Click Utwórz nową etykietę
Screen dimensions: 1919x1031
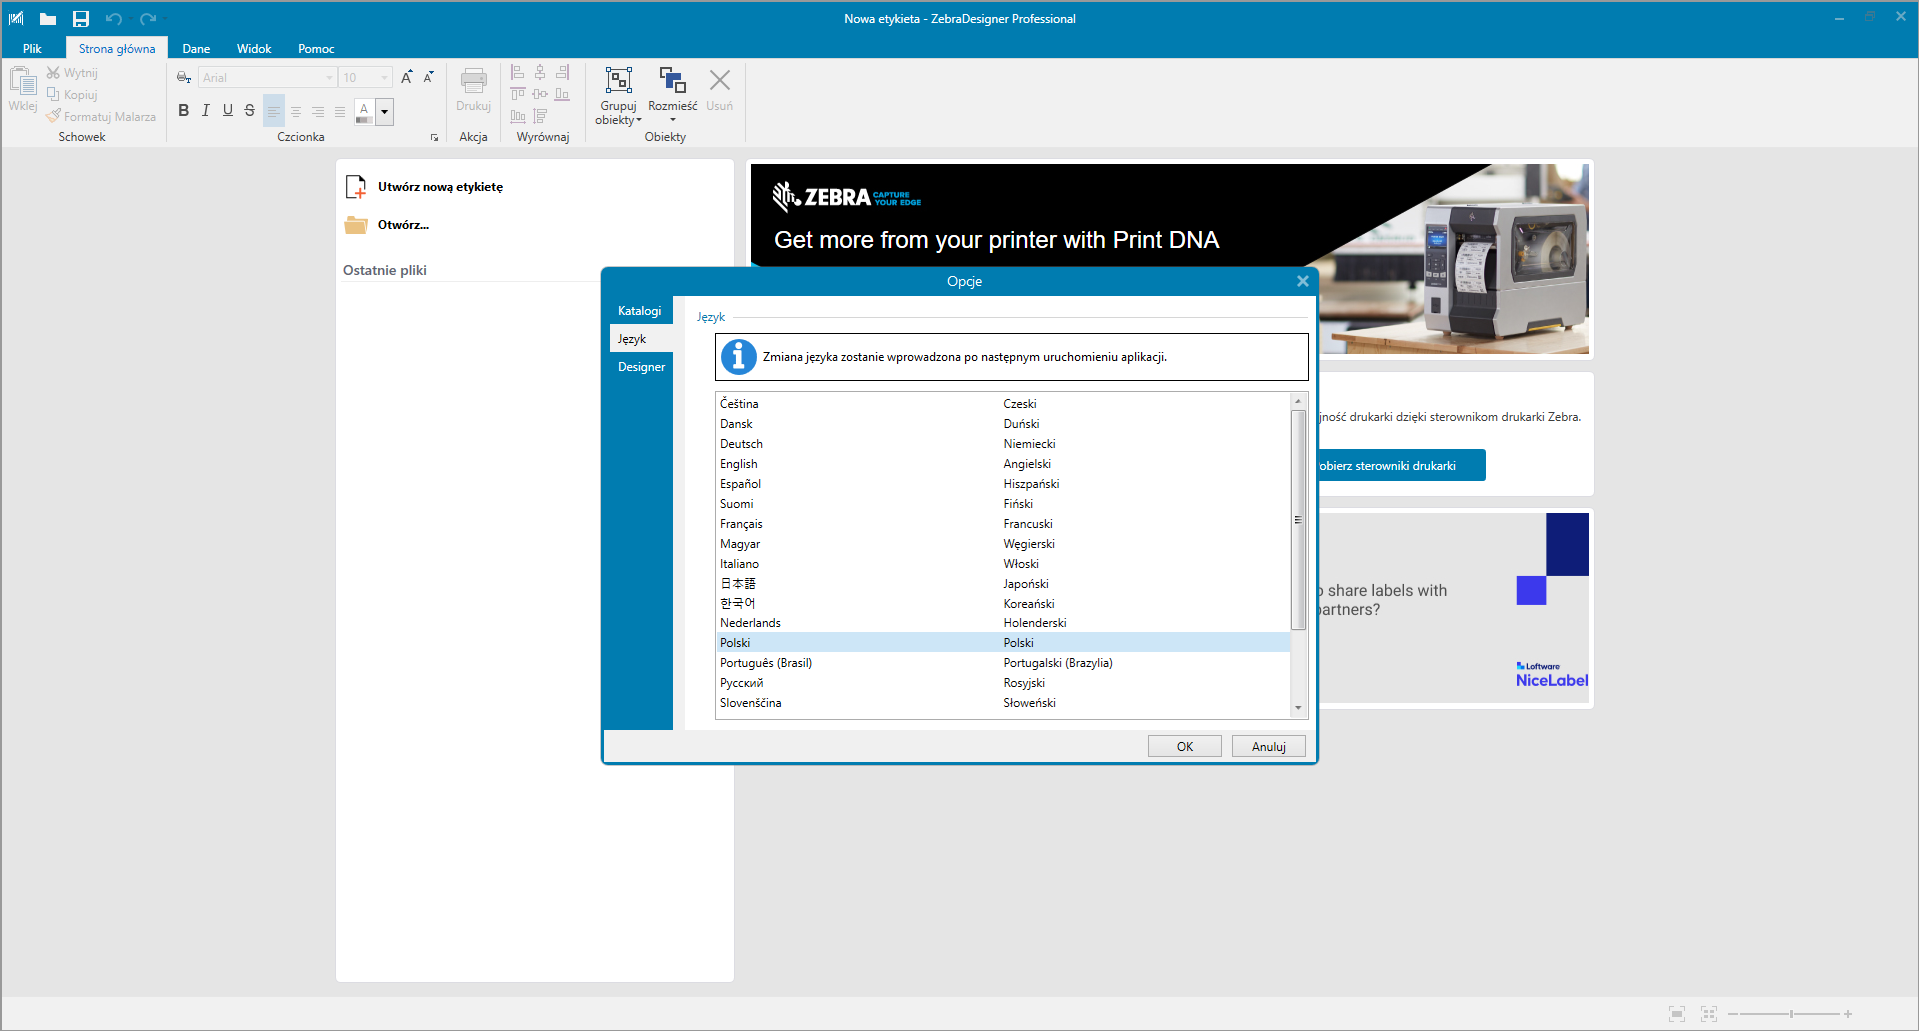pyautogui.click(x=440, y=187)
